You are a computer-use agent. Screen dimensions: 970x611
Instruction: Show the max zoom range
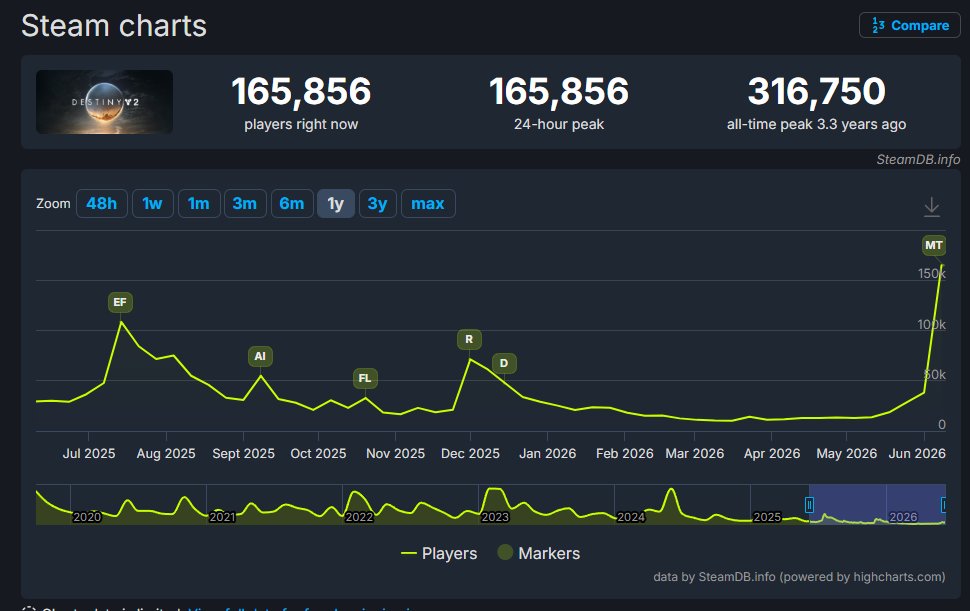428,203
